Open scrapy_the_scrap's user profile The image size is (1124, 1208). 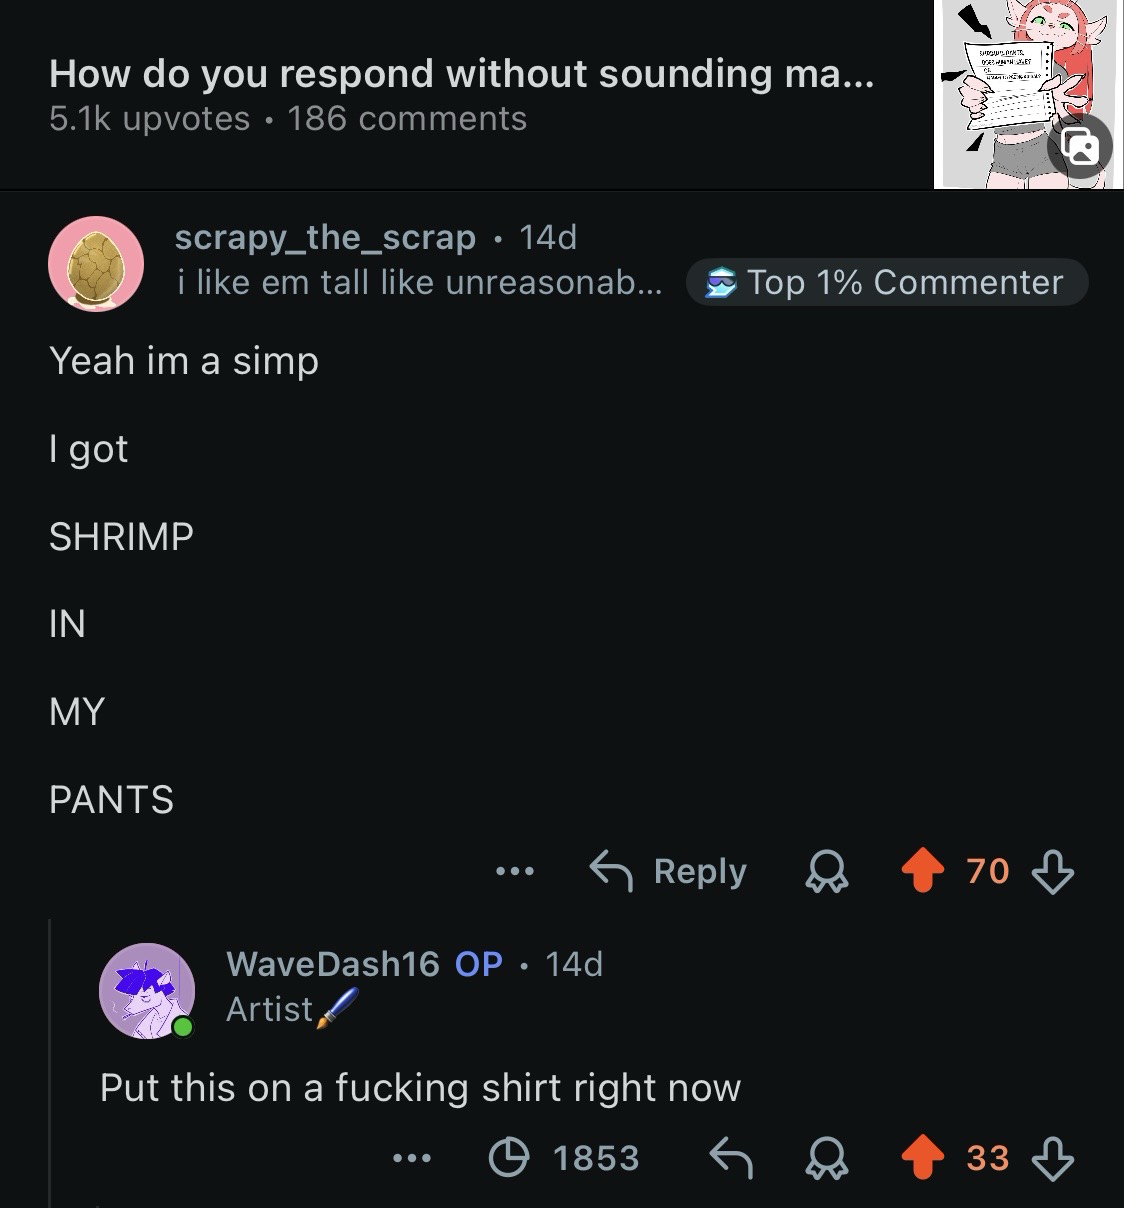click(324, 237)
